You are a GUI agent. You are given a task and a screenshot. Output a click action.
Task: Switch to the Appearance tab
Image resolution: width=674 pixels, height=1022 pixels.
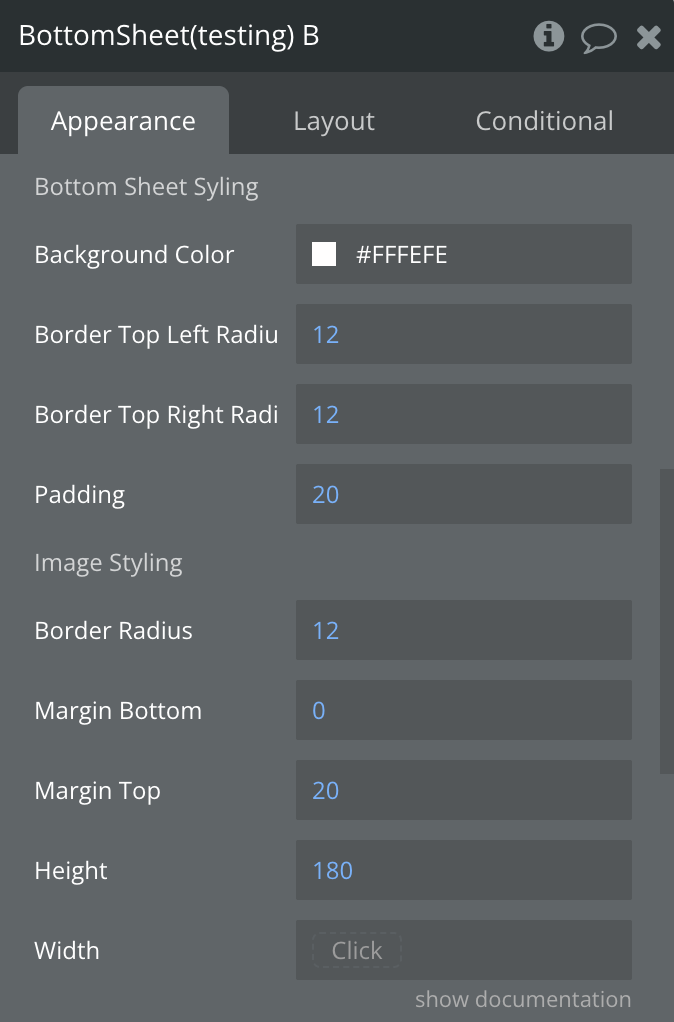[123, 121]
